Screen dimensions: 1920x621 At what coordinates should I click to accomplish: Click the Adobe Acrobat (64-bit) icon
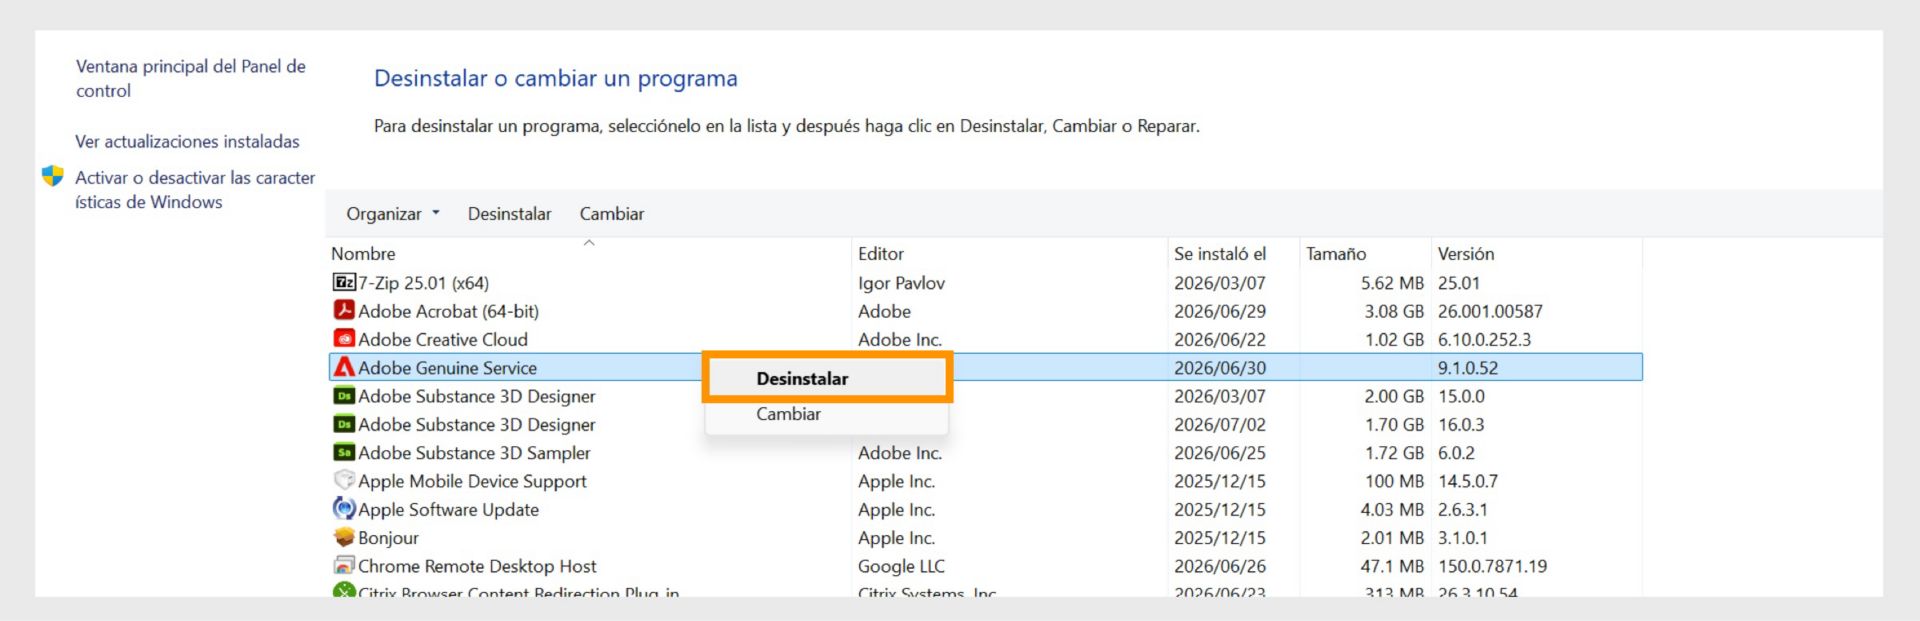344,311
